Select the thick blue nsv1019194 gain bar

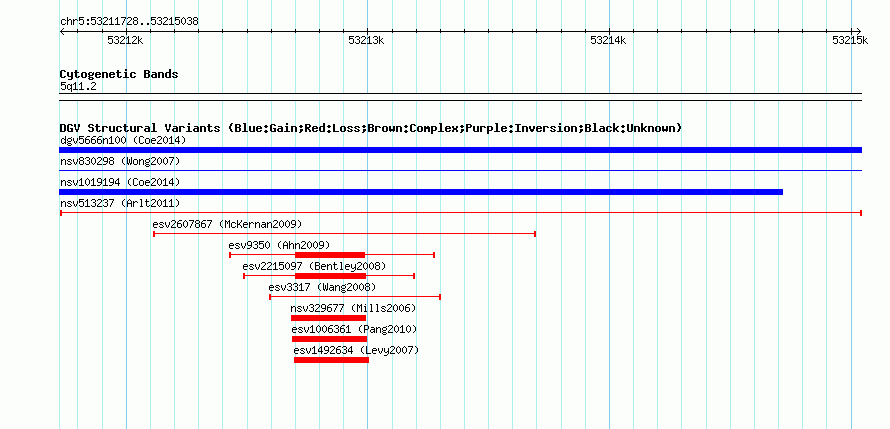pos(421,192)
